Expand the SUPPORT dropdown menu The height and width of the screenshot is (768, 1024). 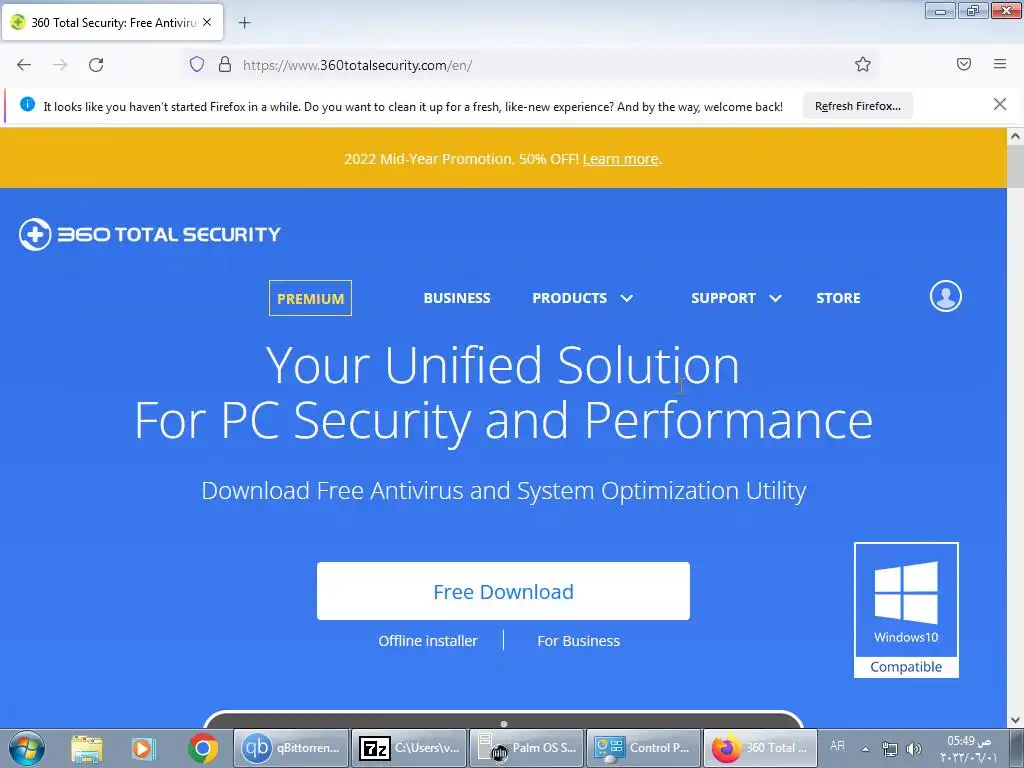pyautogui.click(x=736, y=298)
